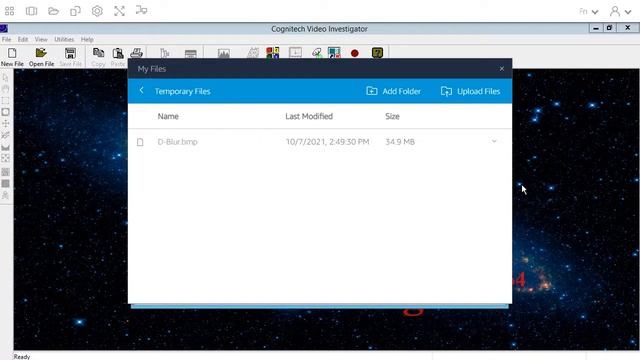The image size is (640, 360).
Task: Open the File menu
Action: [7, 39]
